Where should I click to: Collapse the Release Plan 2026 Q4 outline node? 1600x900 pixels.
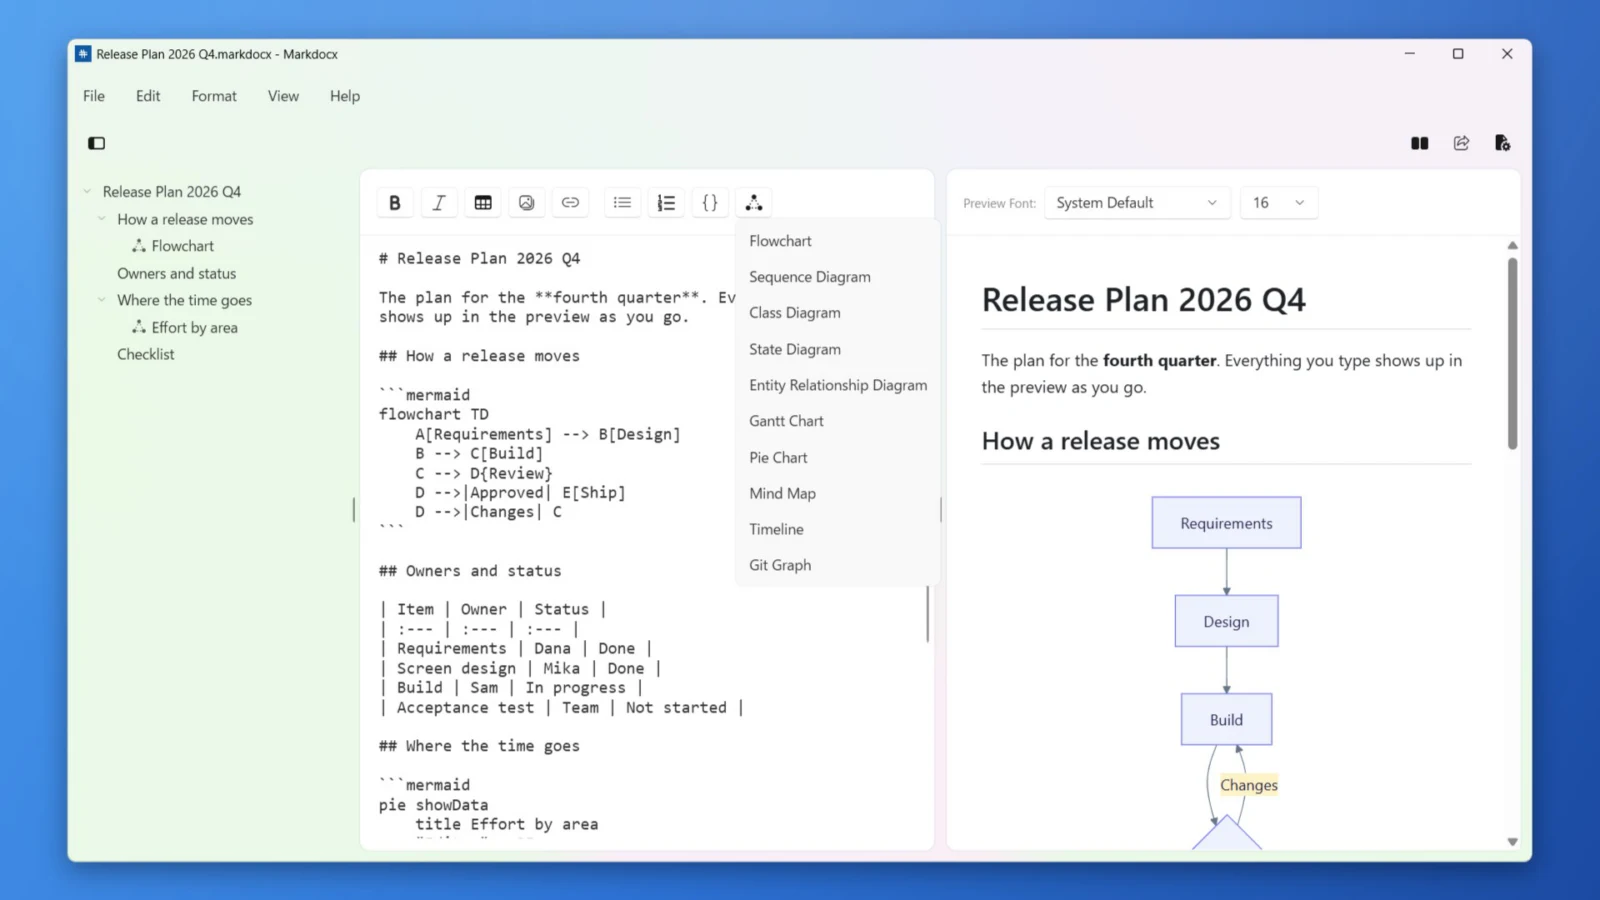tap(87, 191)
